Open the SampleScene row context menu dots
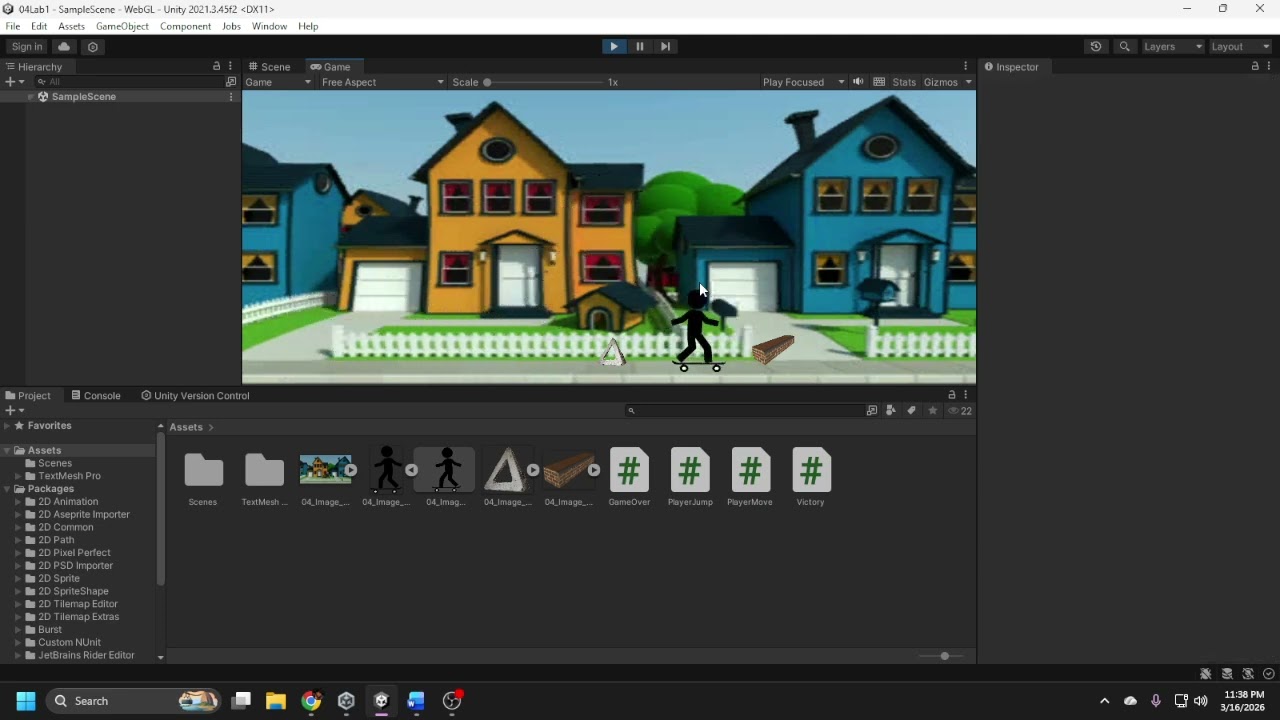 click(x=231, y=97)
